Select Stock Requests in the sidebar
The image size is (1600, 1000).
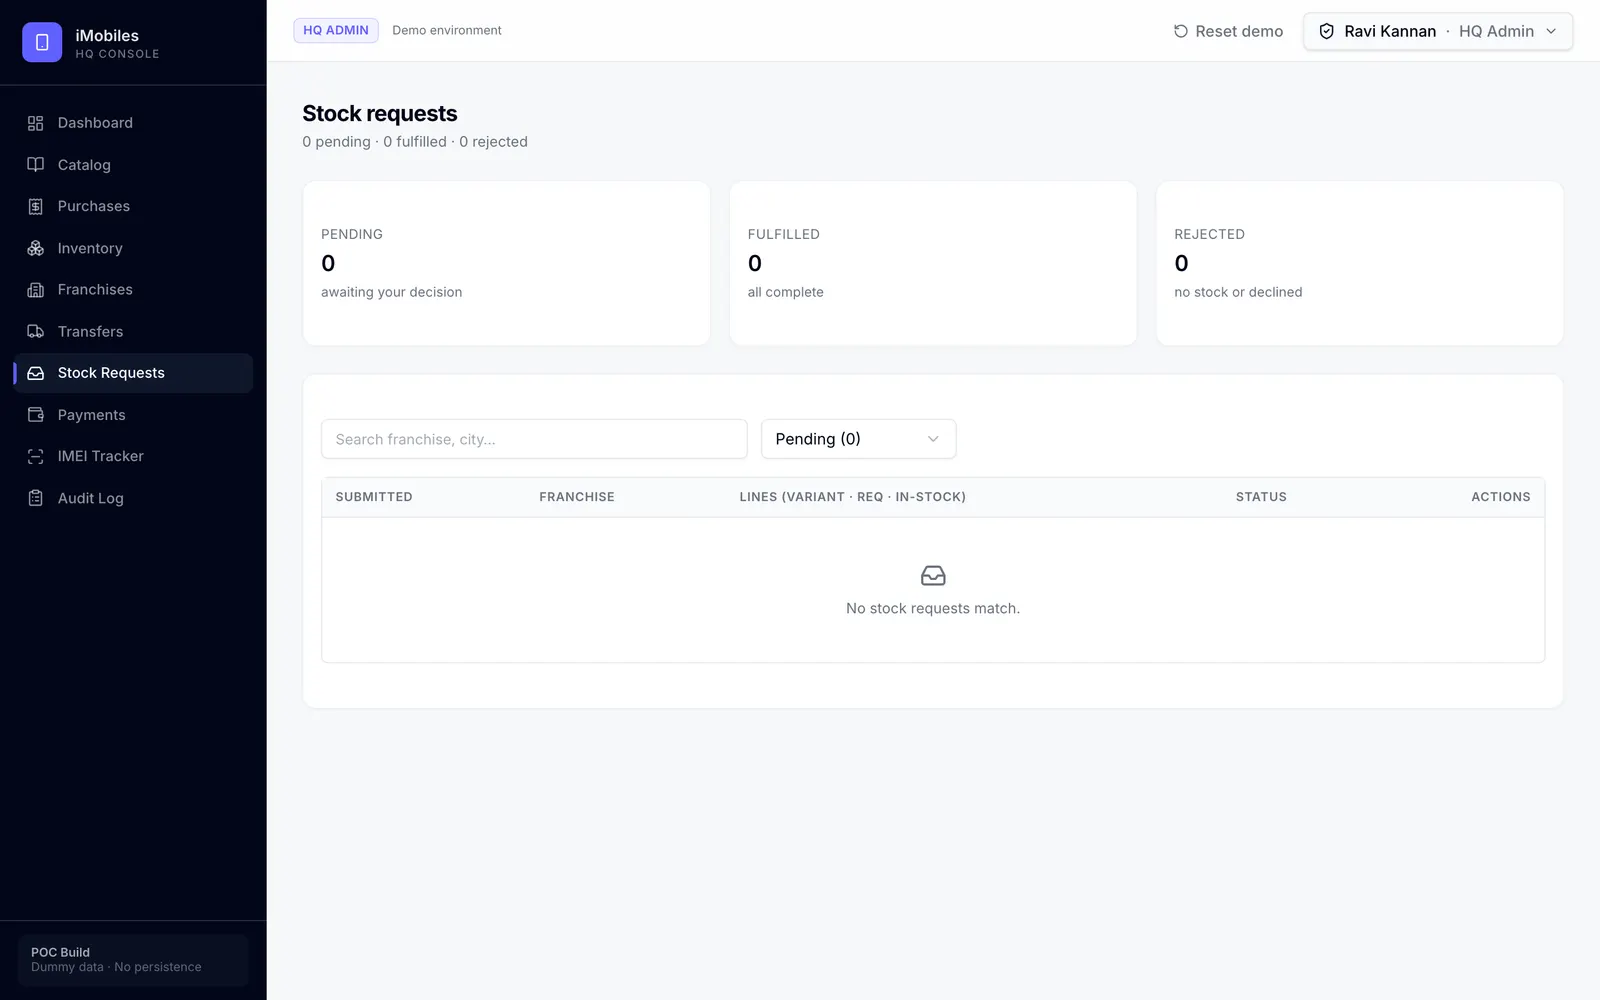[133, 373]
